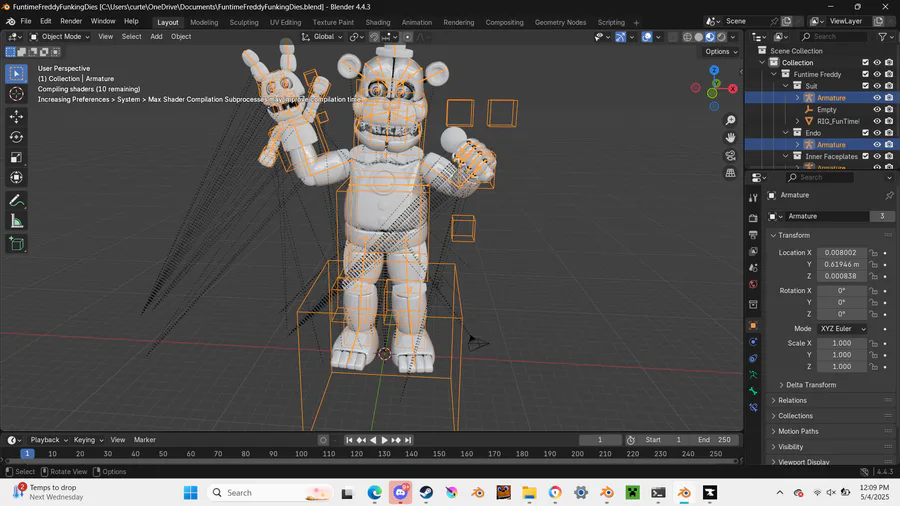Switch to the Geometry Nodes workspace
The image size is (900, 506).
pyautogui.click(x=560, y=22)
